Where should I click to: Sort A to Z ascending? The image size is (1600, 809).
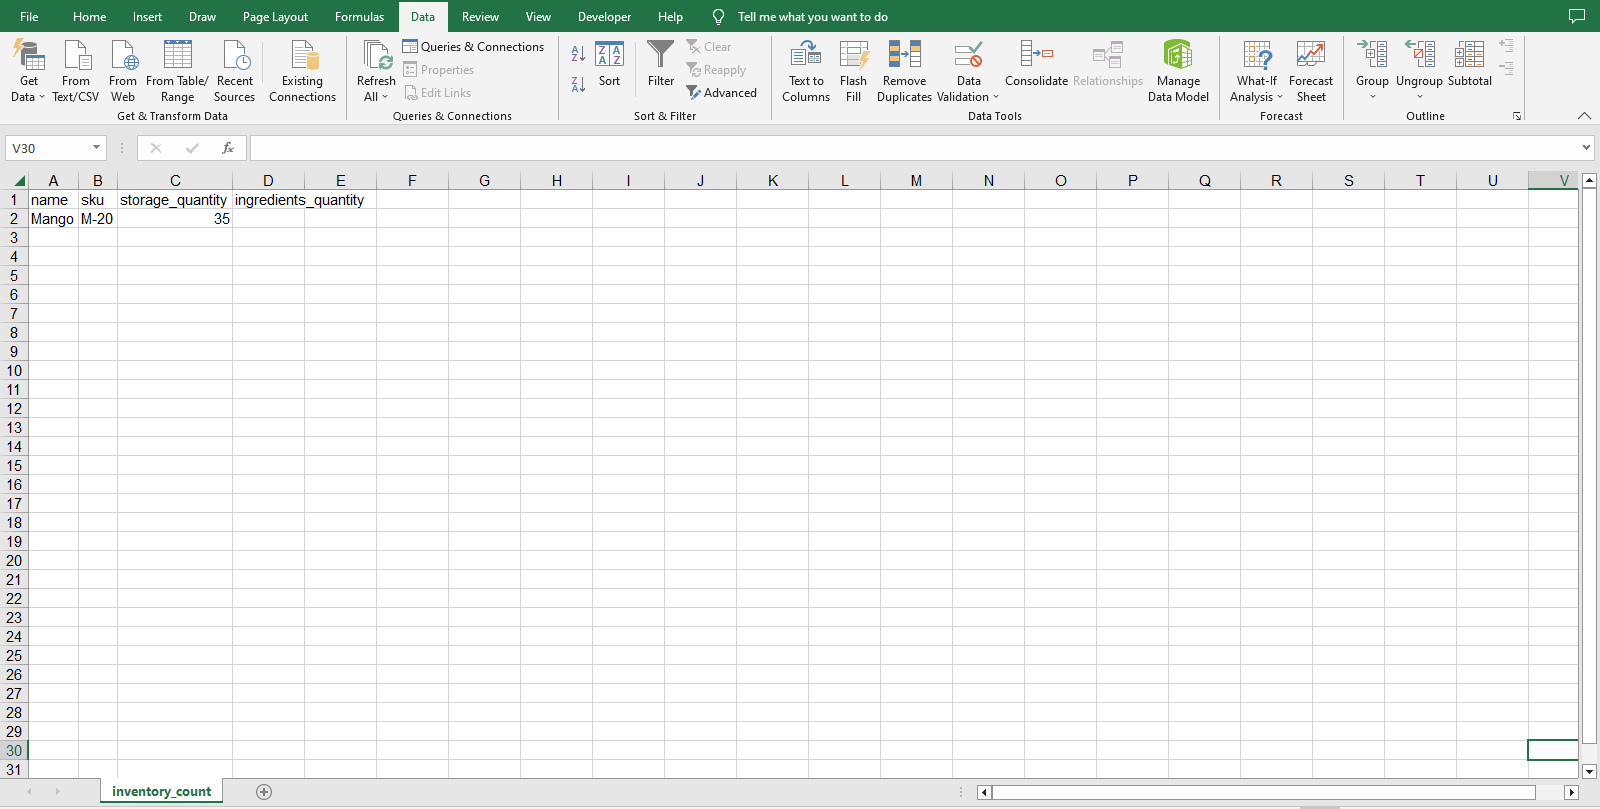tap(578, 53)
